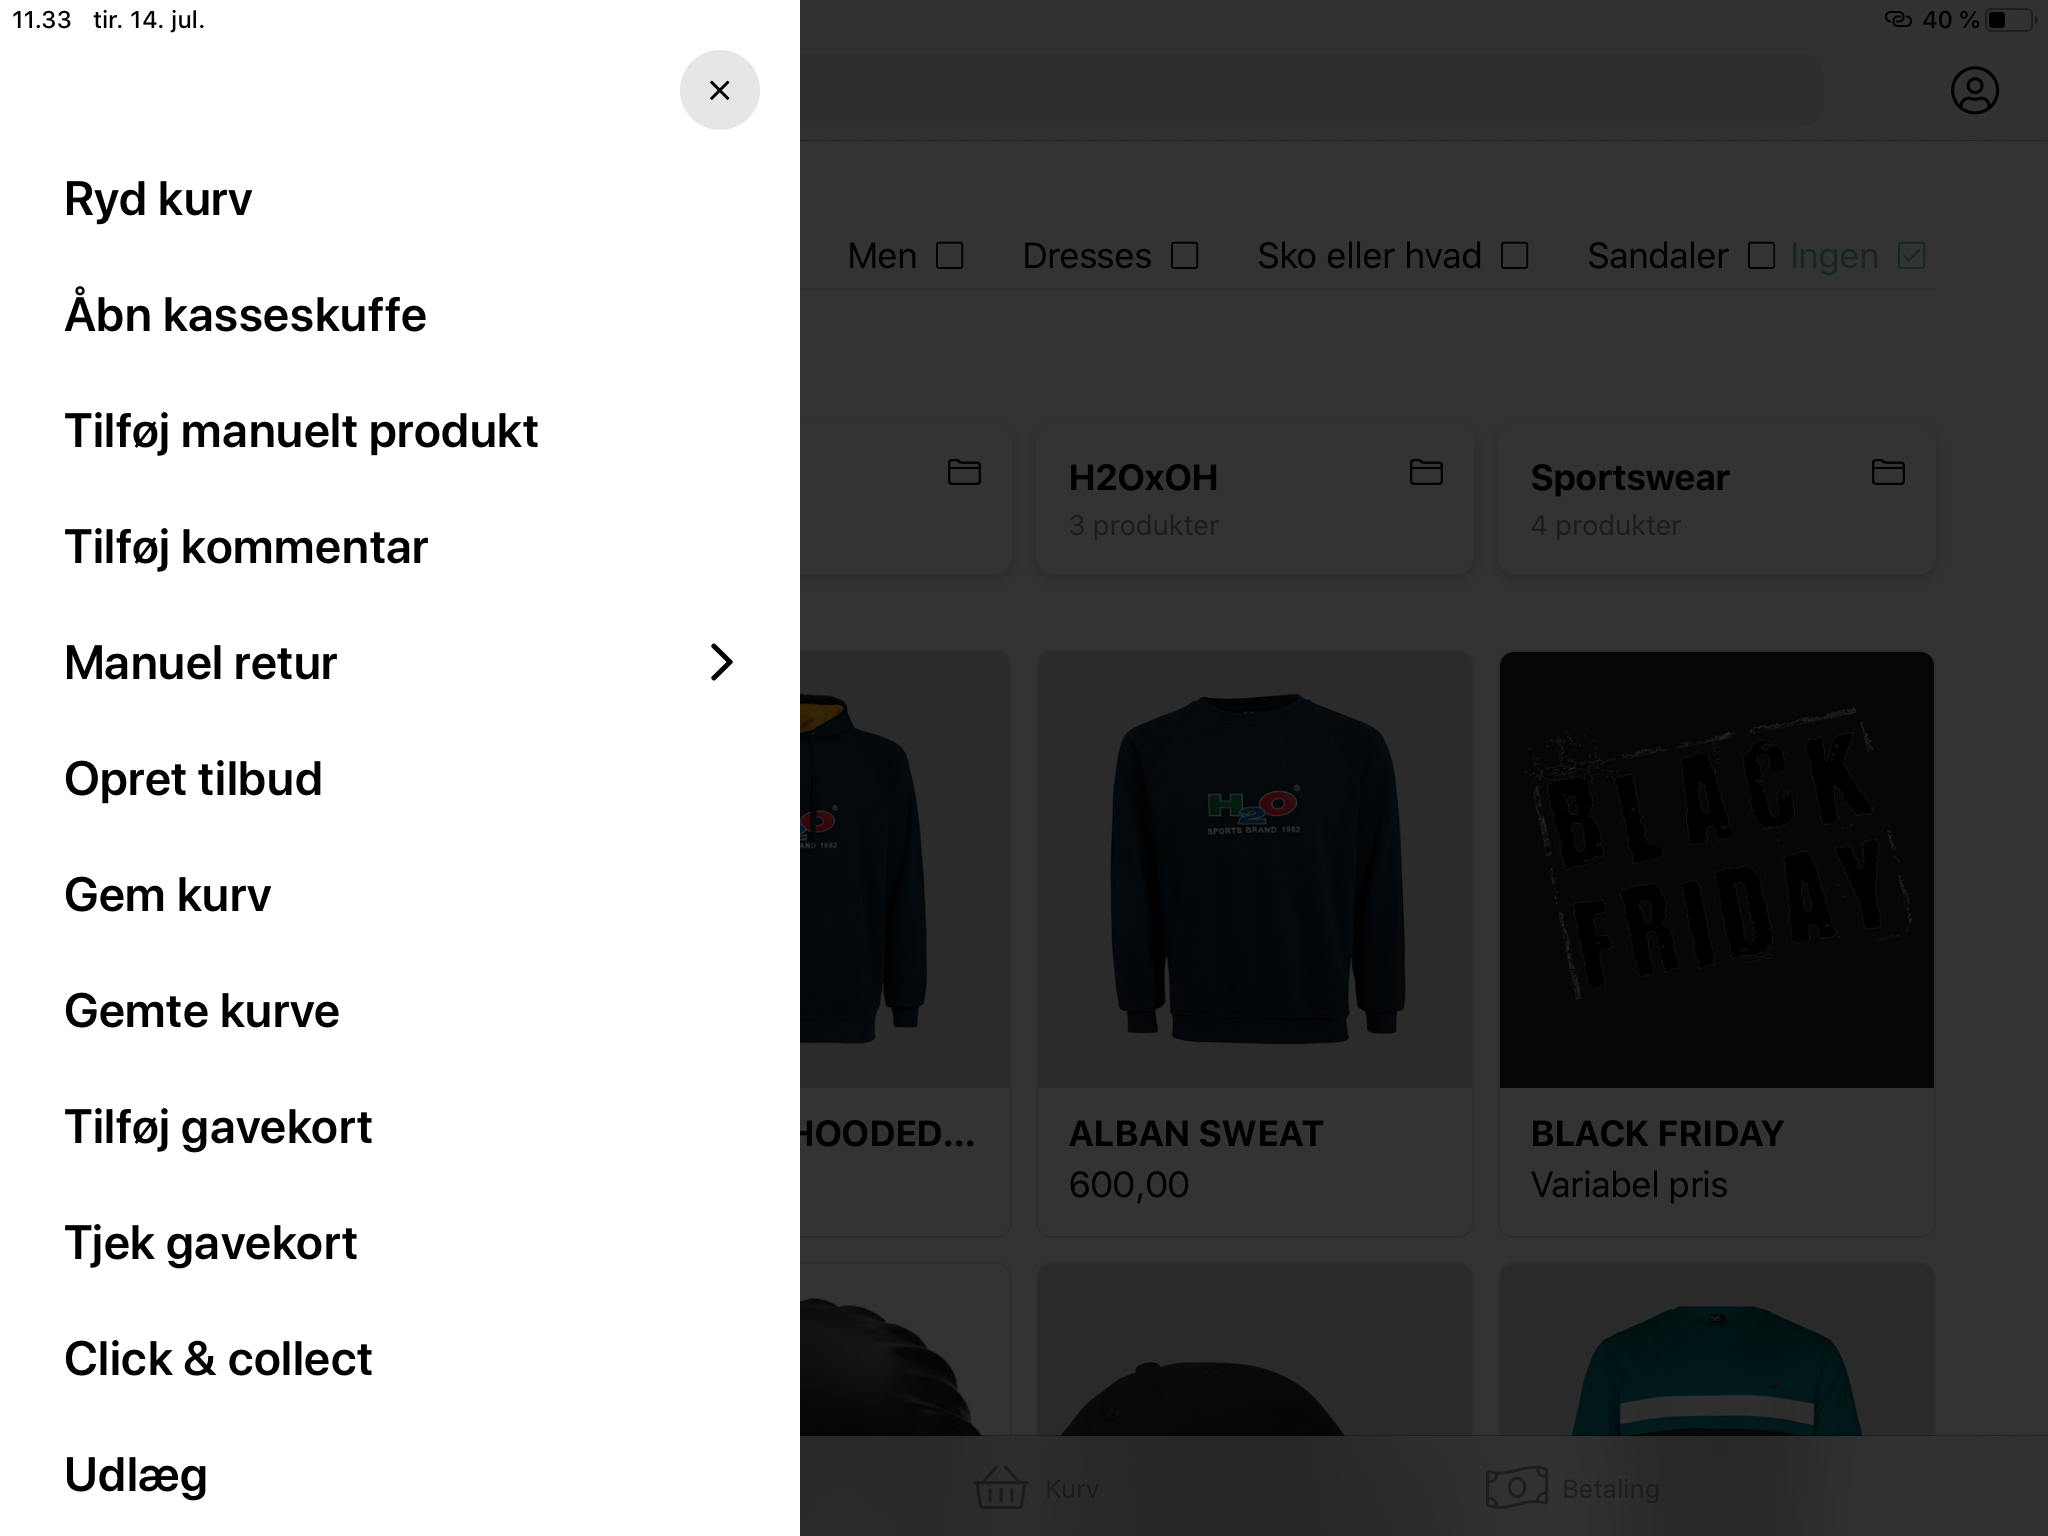The height and width of the screenshot is (1536, 2048).
Task: Uncheck the Ingen filter checkbox
Action: (1911, 256)
